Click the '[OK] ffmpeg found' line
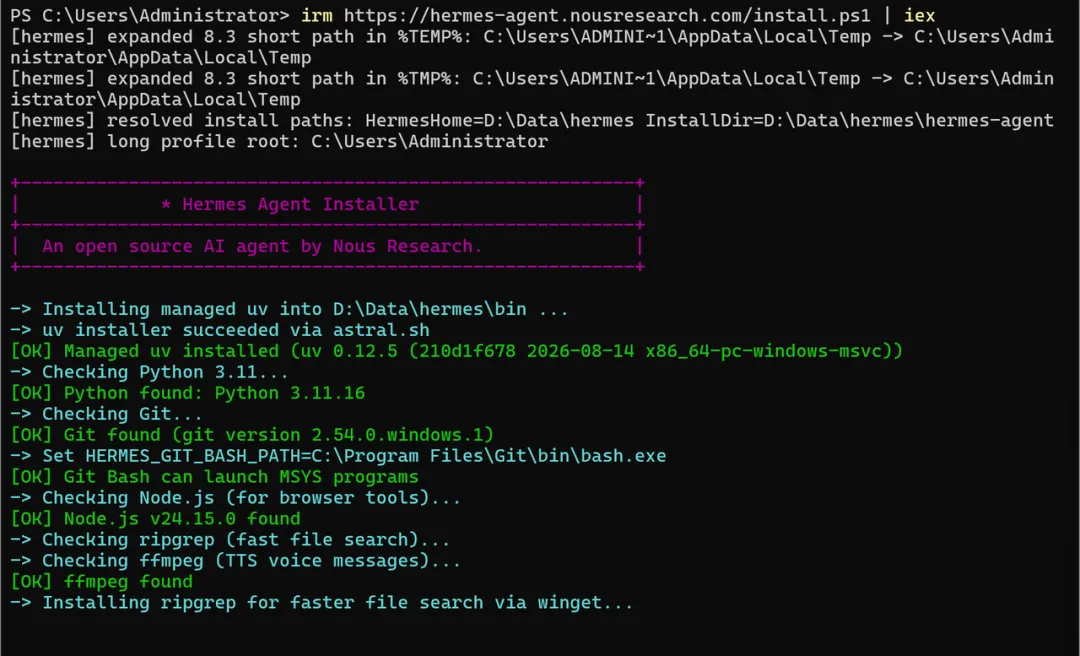Screen dimensions: 1080x656 [x=101, y=582]
